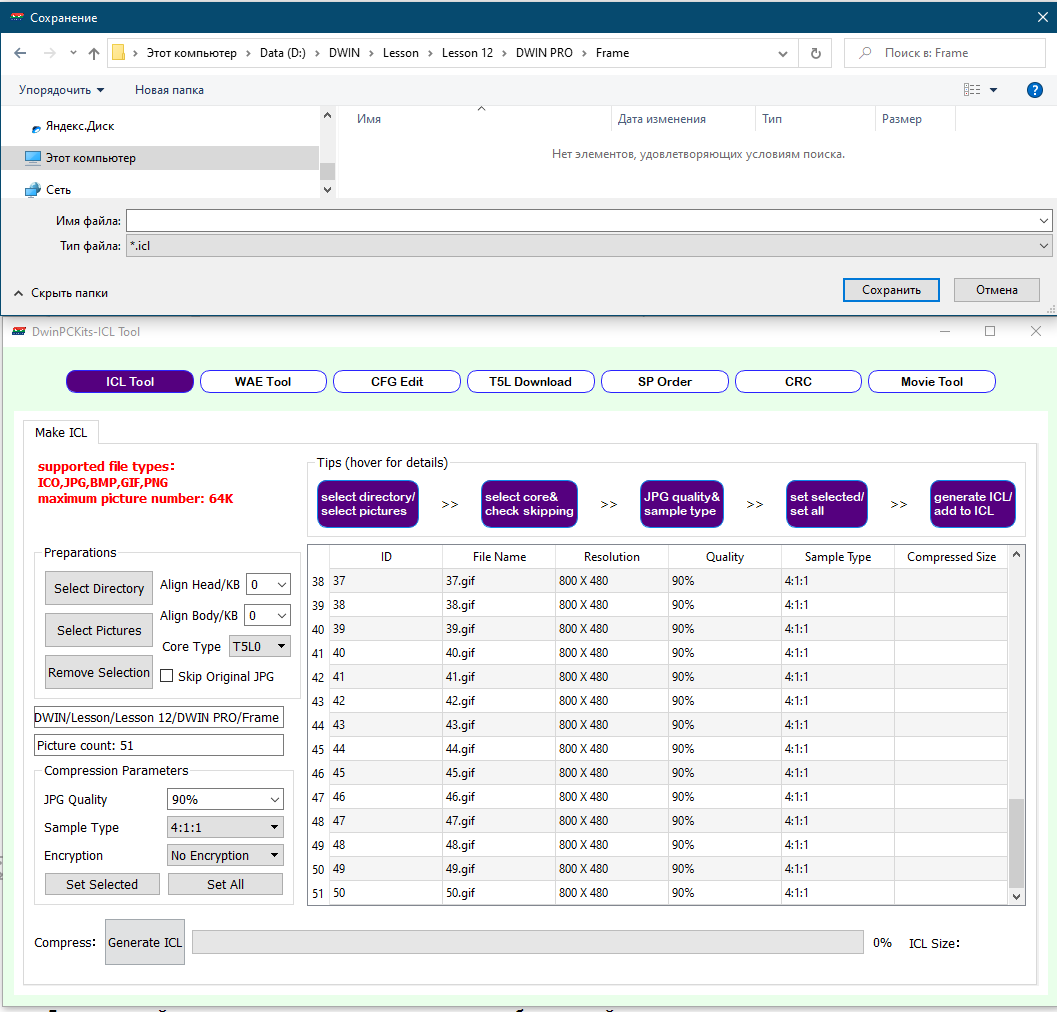Click the JPG quality& sample type tip
Viewport: 1057px width, 1012px height.
(682, 504)
